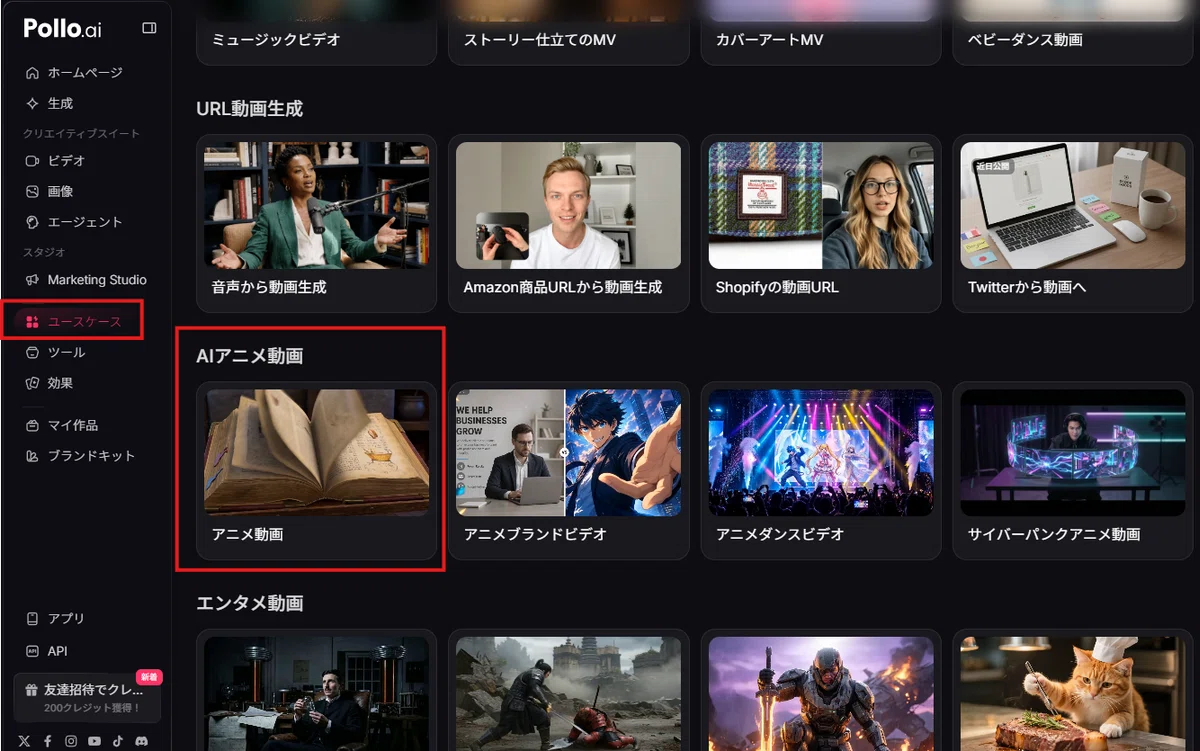1200x751 pixels.
Task: Open the armored robot thumbnail under エンタメ動画
Action: [820, 694]
